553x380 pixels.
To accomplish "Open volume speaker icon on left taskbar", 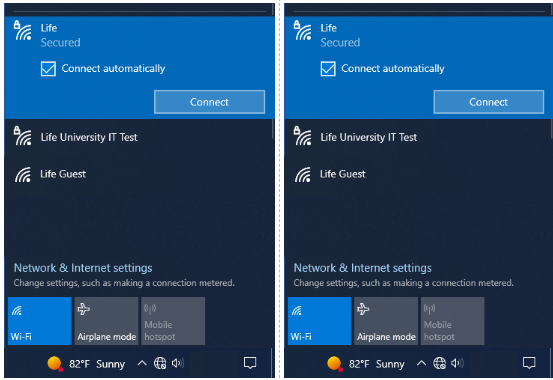I will point(178,363).
